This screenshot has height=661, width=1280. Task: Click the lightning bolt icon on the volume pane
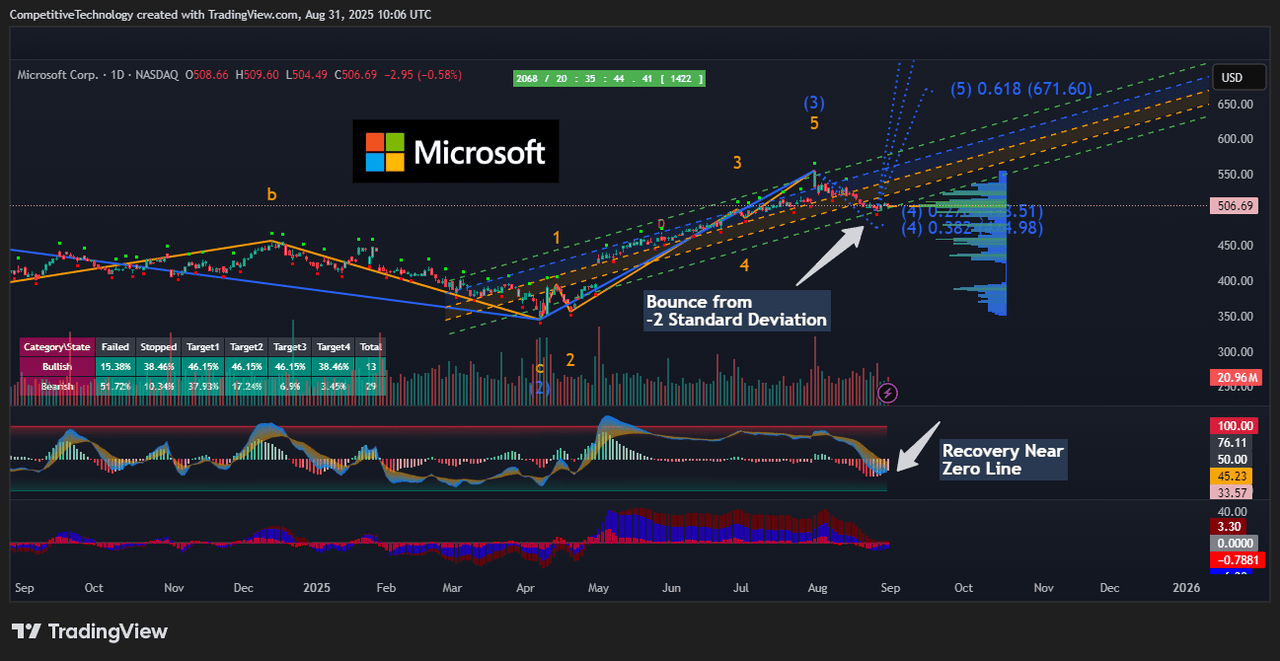[887, 394]
